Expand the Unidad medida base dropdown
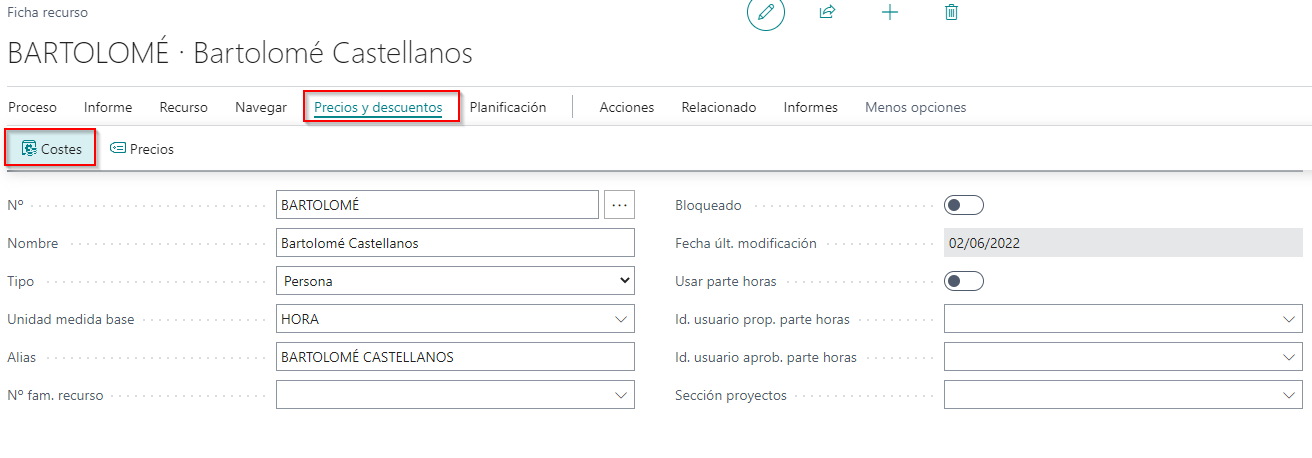Screen dimensions: 1312x458 click(620, 319)
